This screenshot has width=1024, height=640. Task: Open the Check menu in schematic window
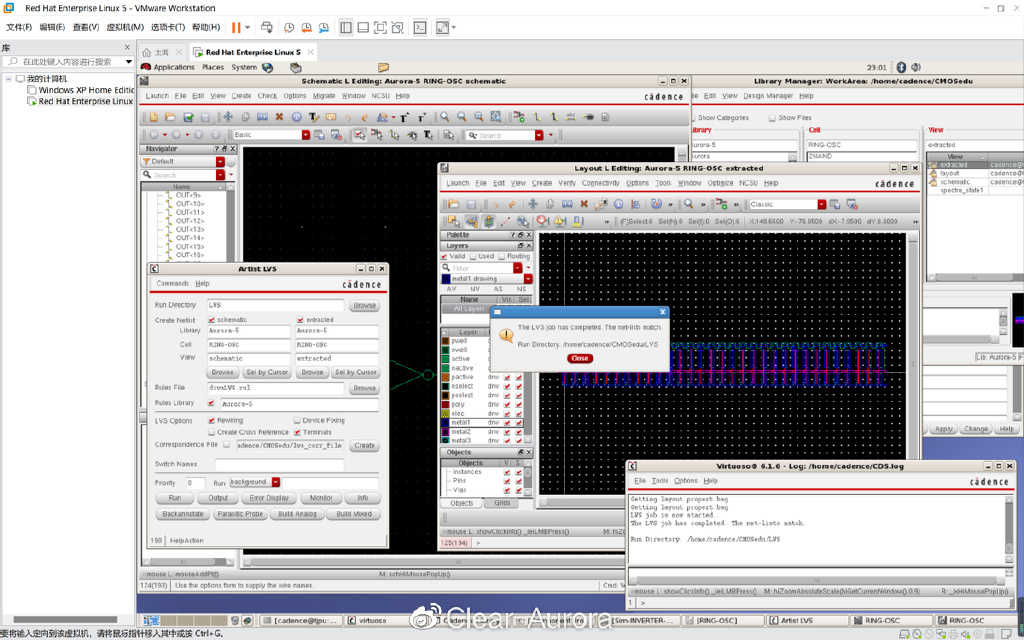267,96
